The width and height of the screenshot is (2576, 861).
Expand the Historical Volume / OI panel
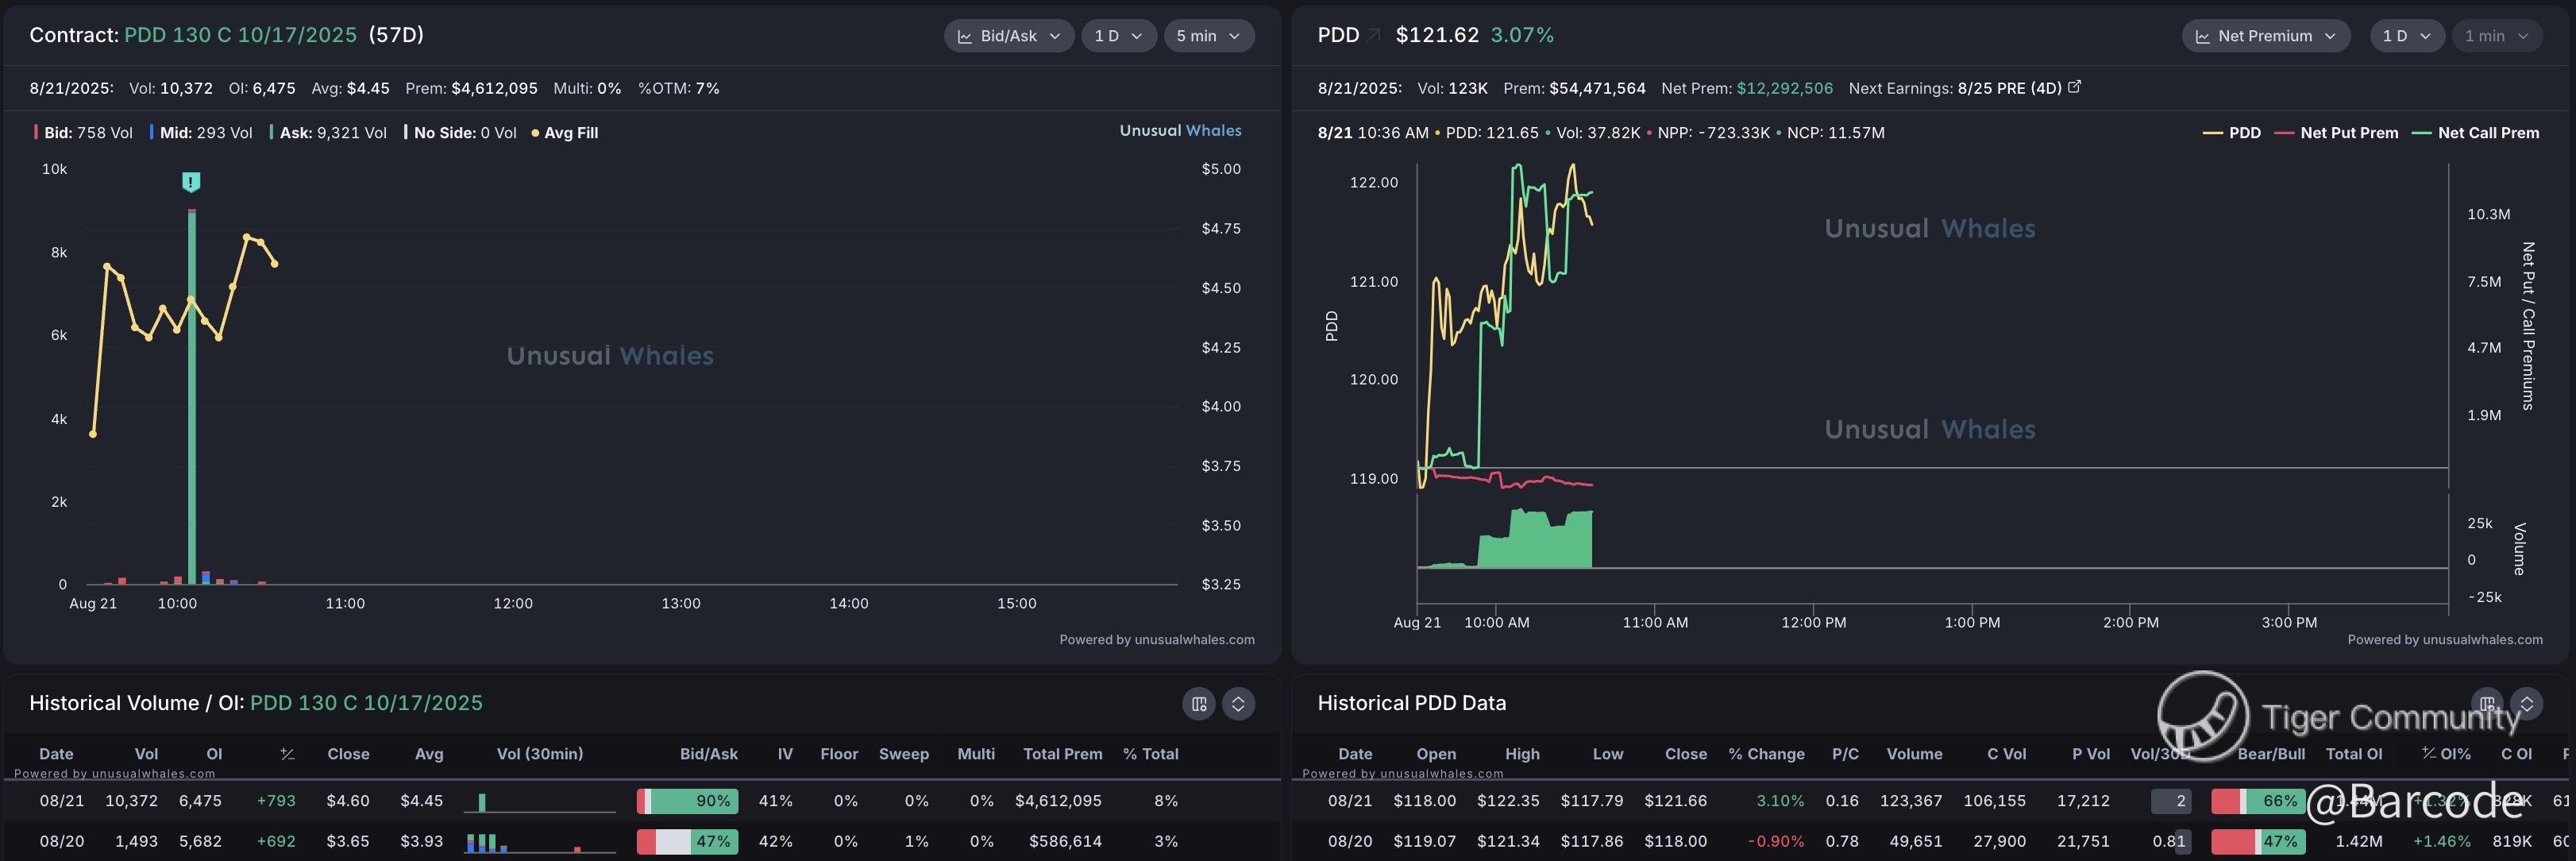point(1238,704)
